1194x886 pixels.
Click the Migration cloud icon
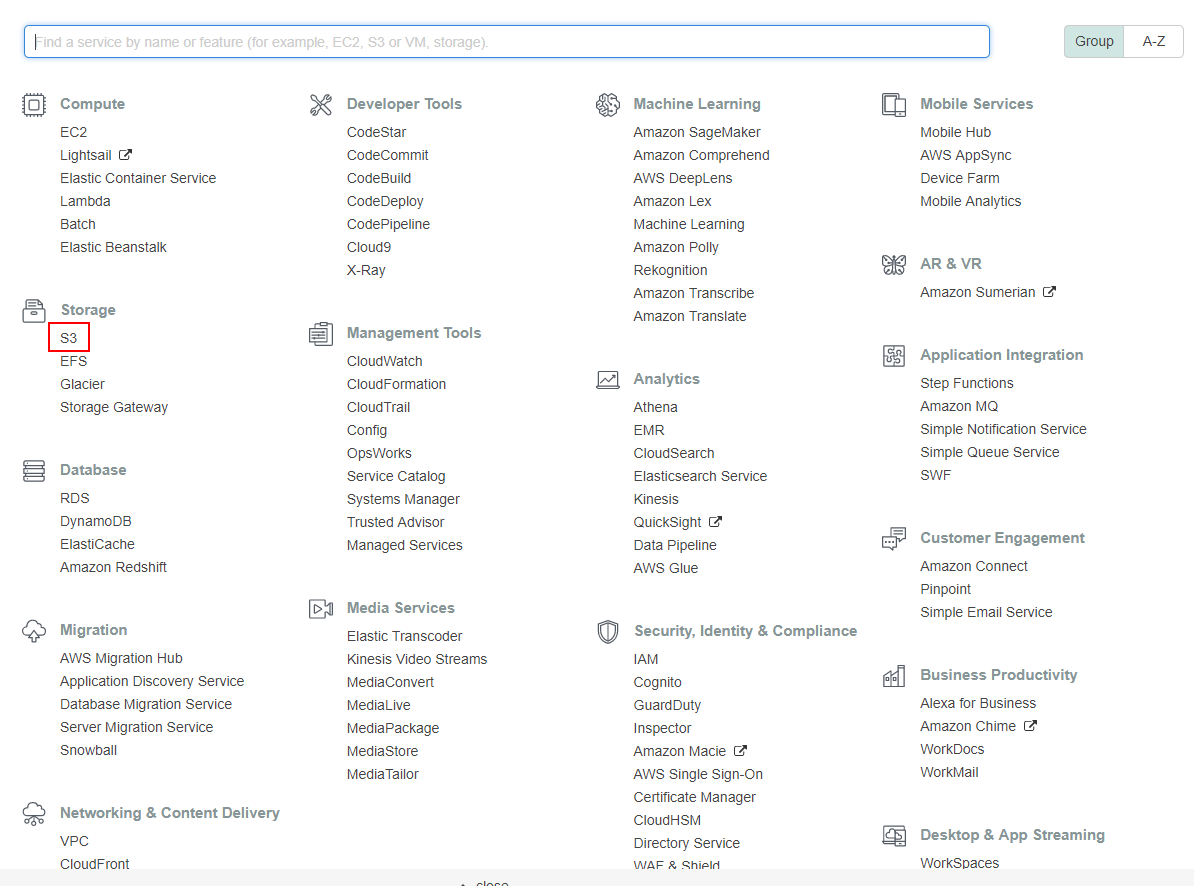coord(34,631)
